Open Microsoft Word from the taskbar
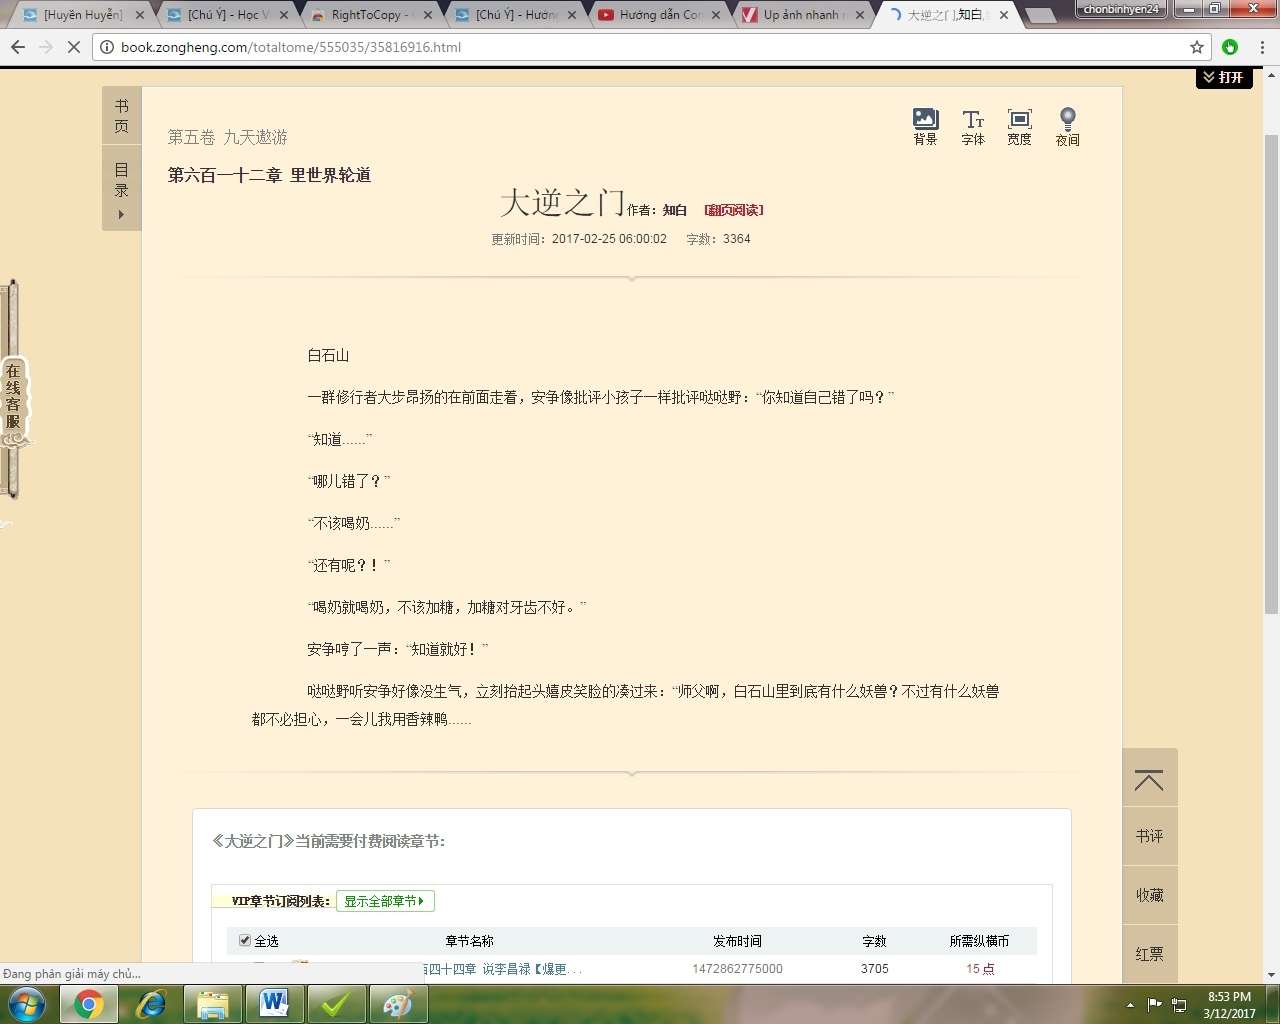The width and height of the screenshot is (1280, 1024). [x=273, y=1003]
